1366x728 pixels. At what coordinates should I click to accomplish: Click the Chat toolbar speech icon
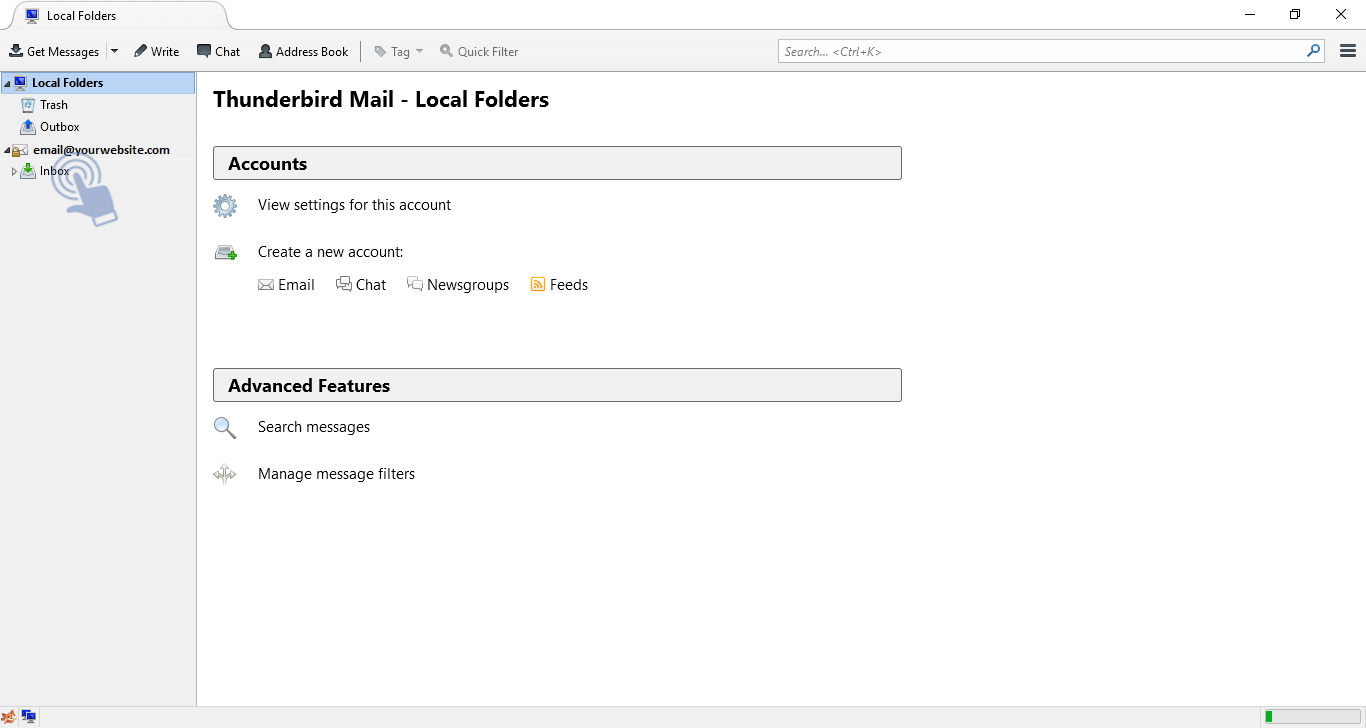click(x=204, y=51)
